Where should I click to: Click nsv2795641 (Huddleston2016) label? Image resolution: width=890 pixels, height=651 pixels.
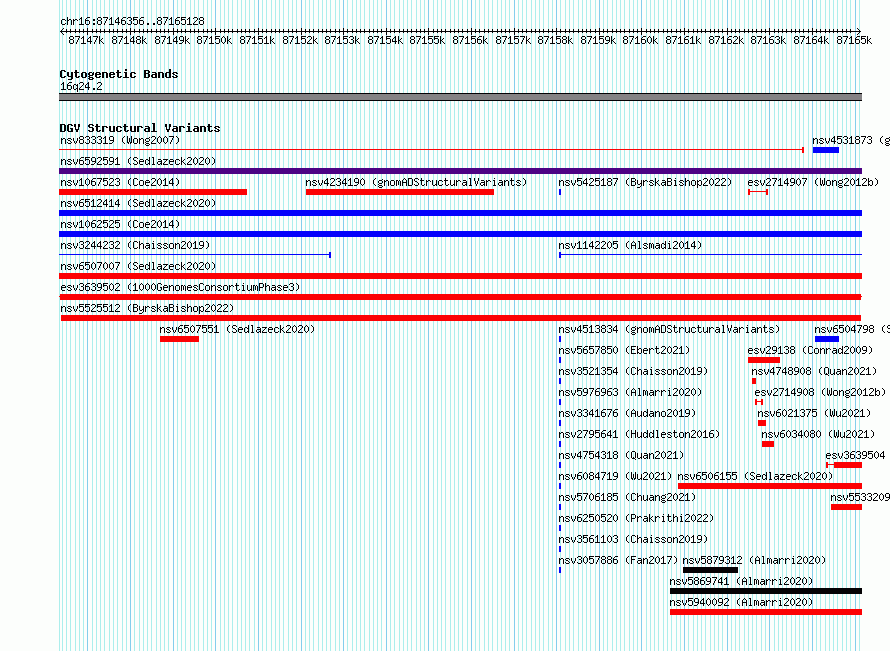[x=639, y=434]
